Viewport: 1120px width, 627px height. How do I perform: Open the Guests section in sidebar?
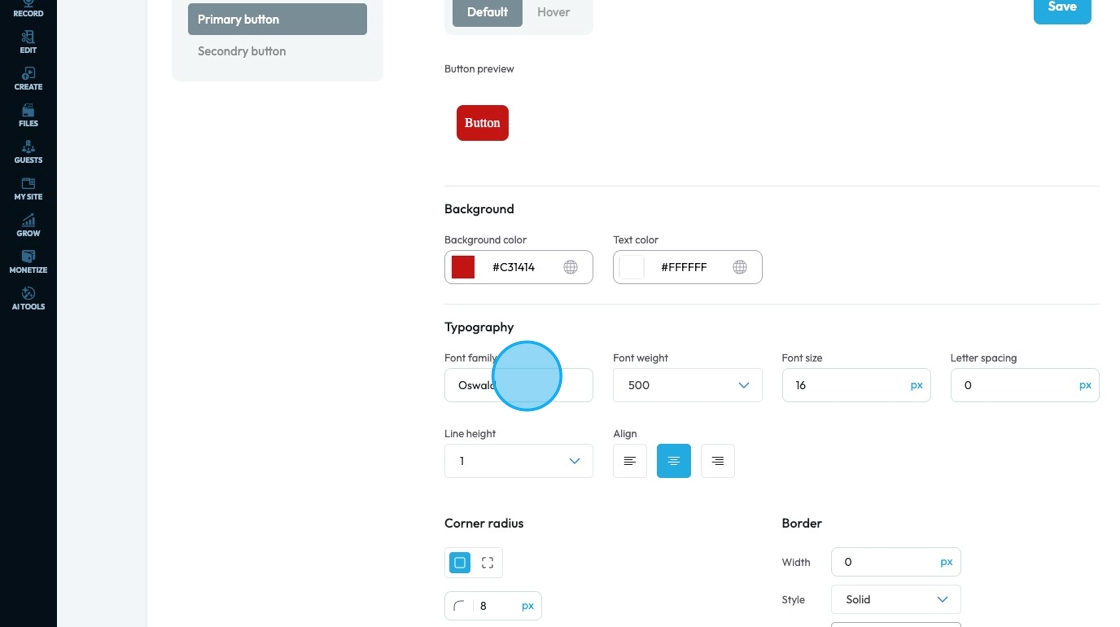pos(28,152)
